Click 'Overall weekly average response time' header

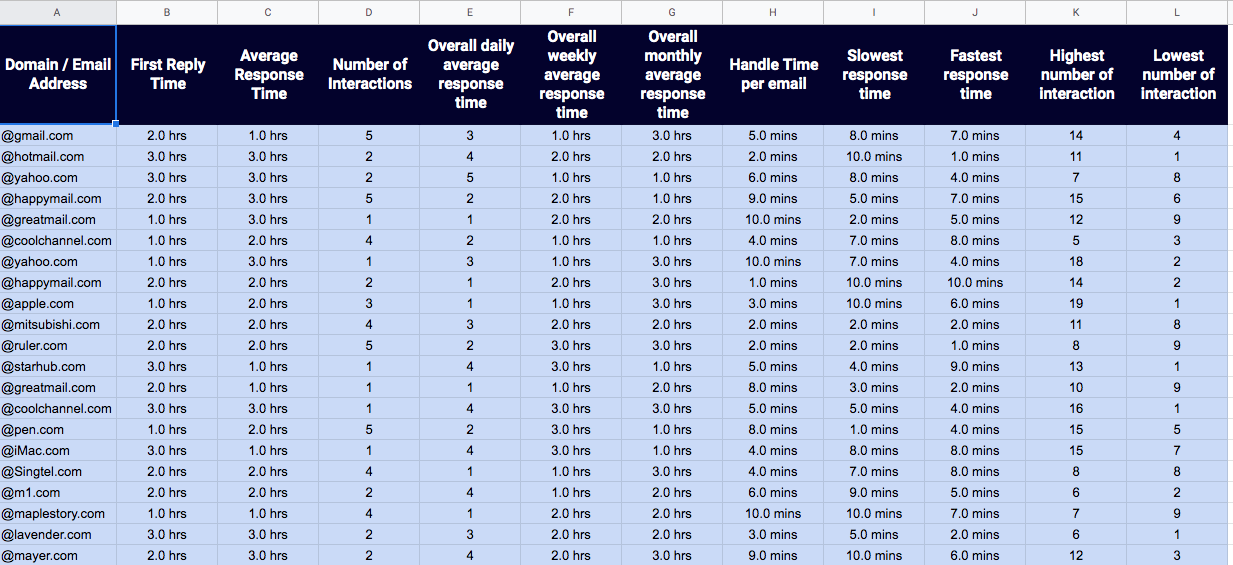coord(571,74)
